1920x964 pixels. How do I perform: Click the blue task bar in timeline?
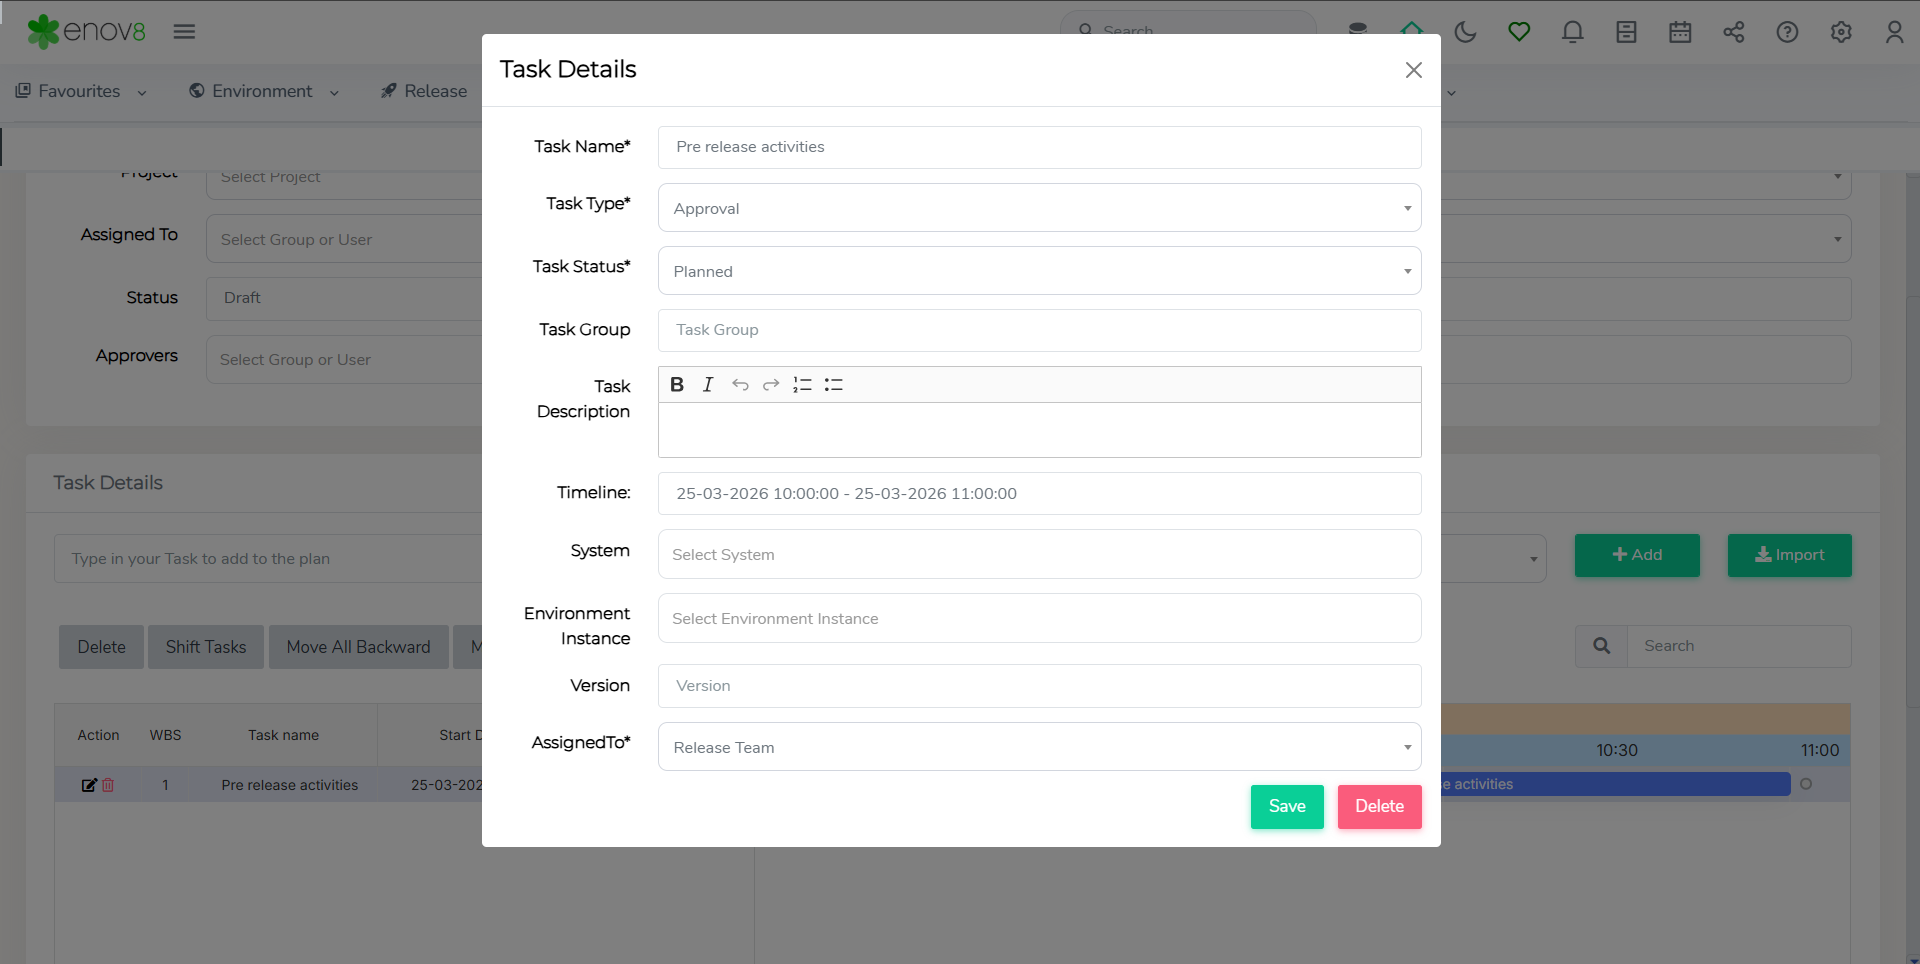(x=1614, y=784)
